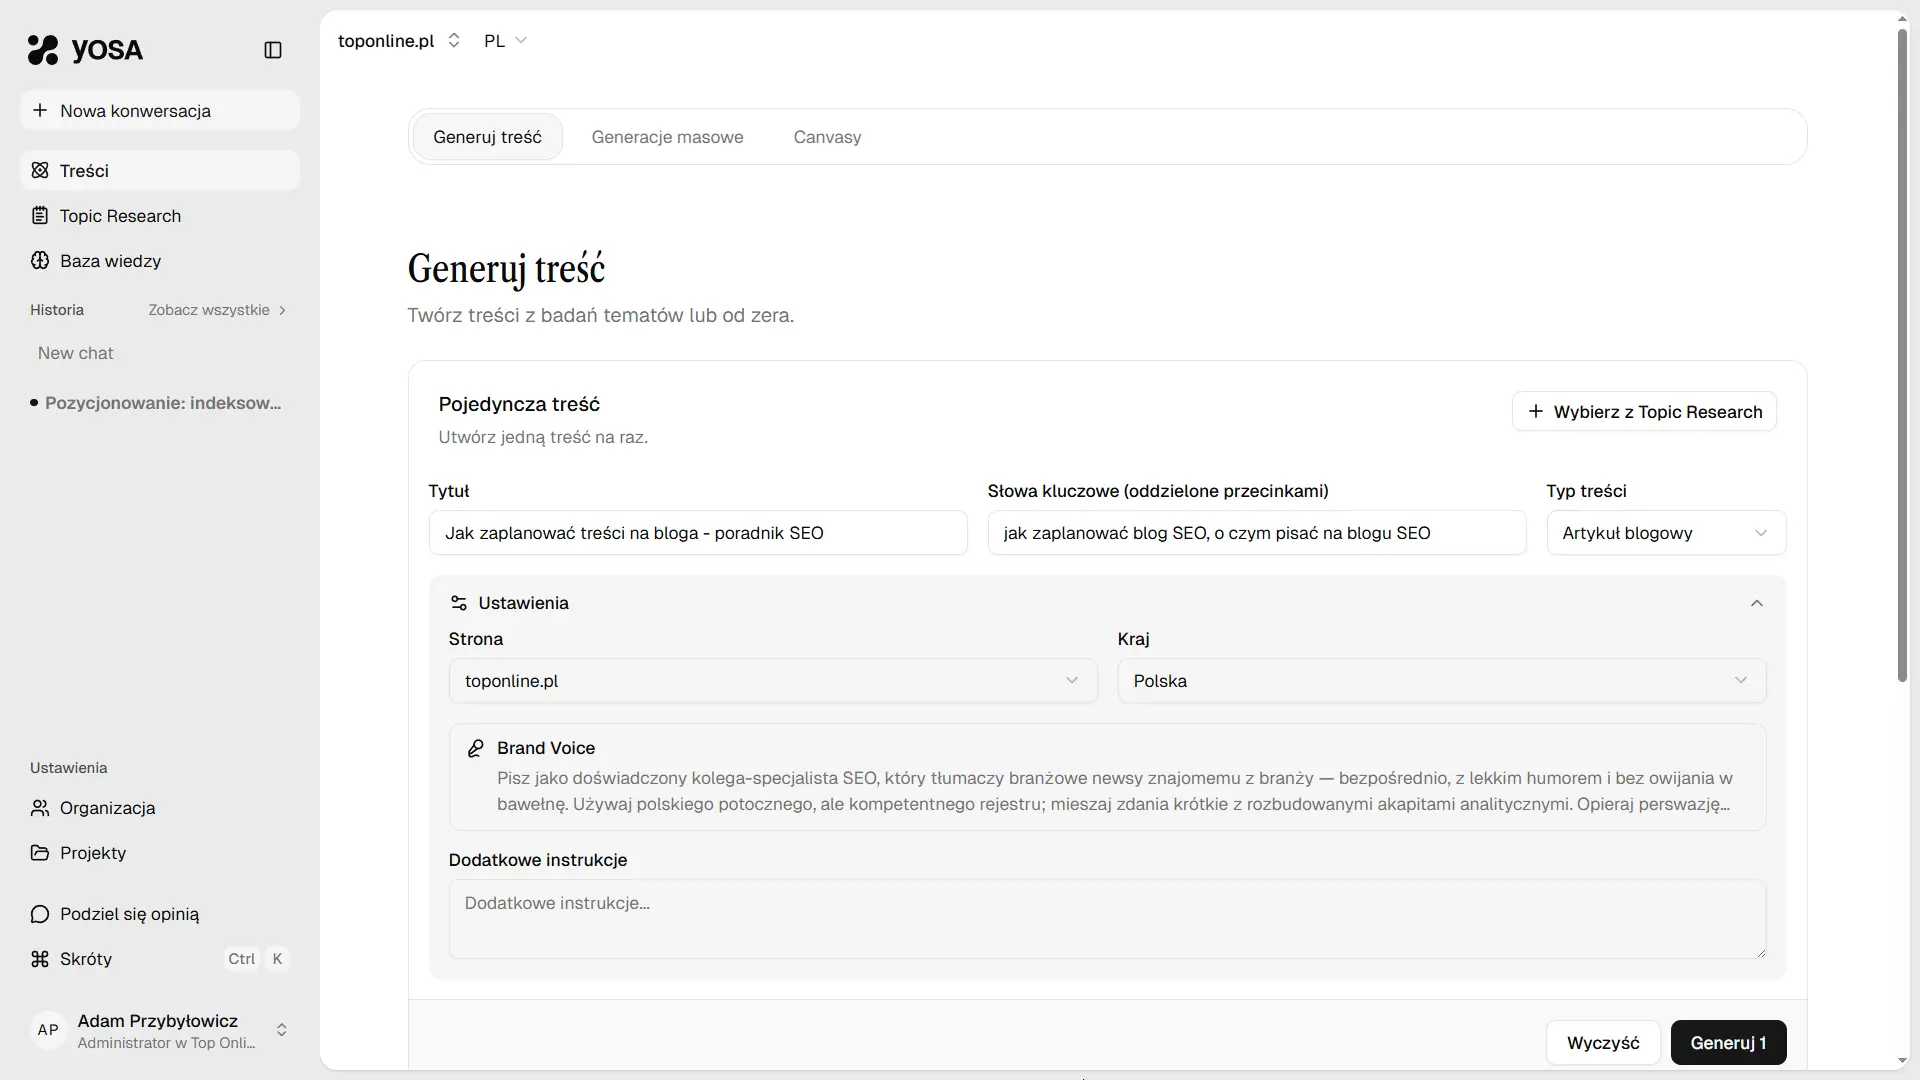Switch to Canvasy tab
This screenshot has height=1080, width=1920.
coord(827,137)
